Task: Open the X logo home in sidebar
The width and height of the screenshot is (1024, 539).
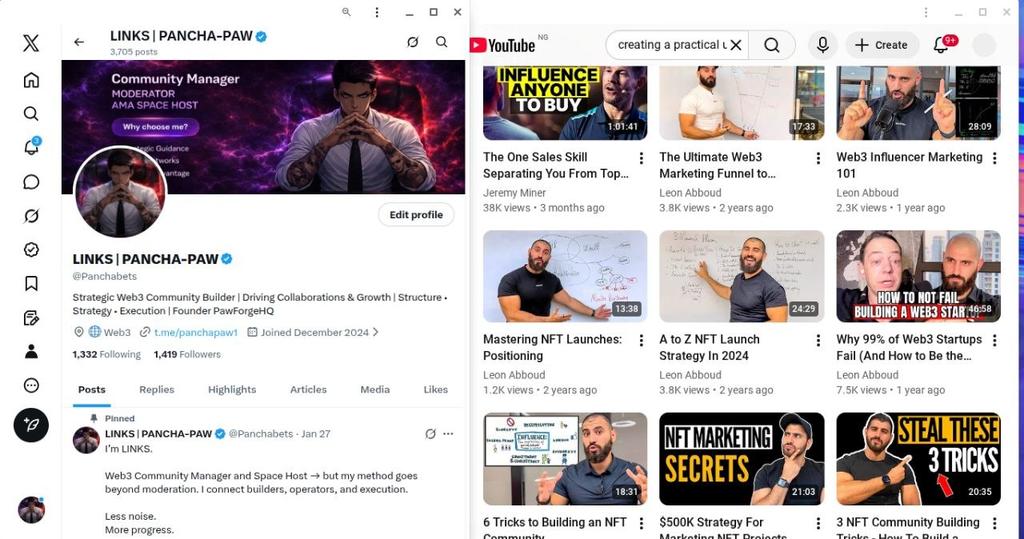Action: [x=31, y=43]
